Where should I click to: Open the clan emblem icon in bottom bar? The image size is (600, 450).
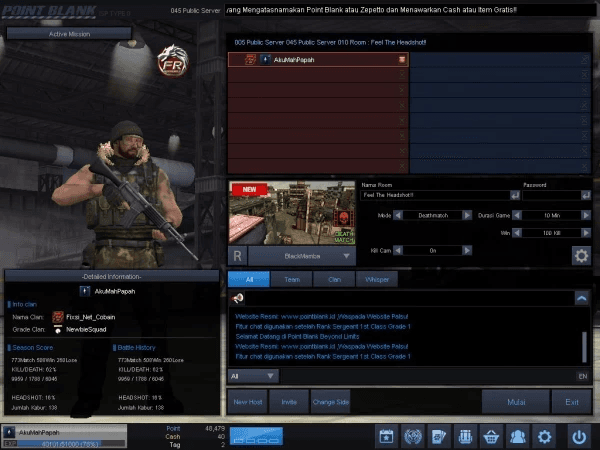point(412,436)
